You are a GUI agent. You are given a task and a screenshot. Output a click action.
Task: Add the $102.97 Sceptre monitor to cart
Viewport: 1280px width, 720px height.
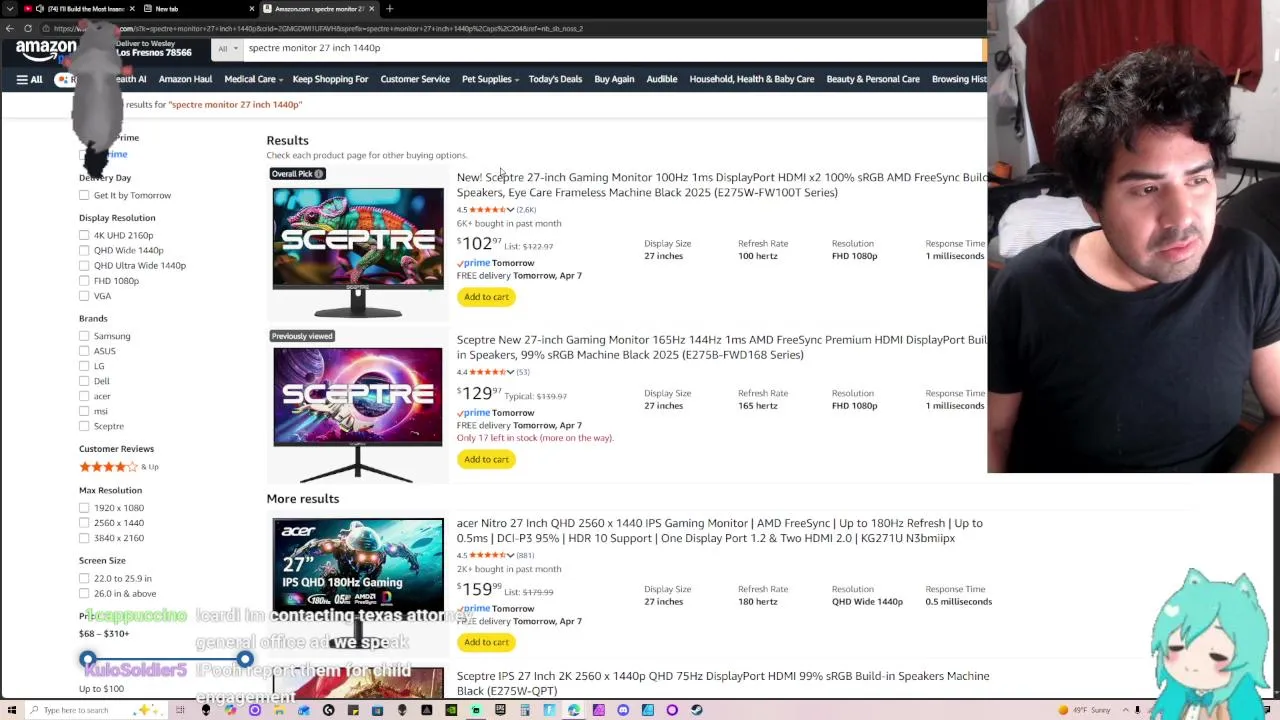click(486, 297)
